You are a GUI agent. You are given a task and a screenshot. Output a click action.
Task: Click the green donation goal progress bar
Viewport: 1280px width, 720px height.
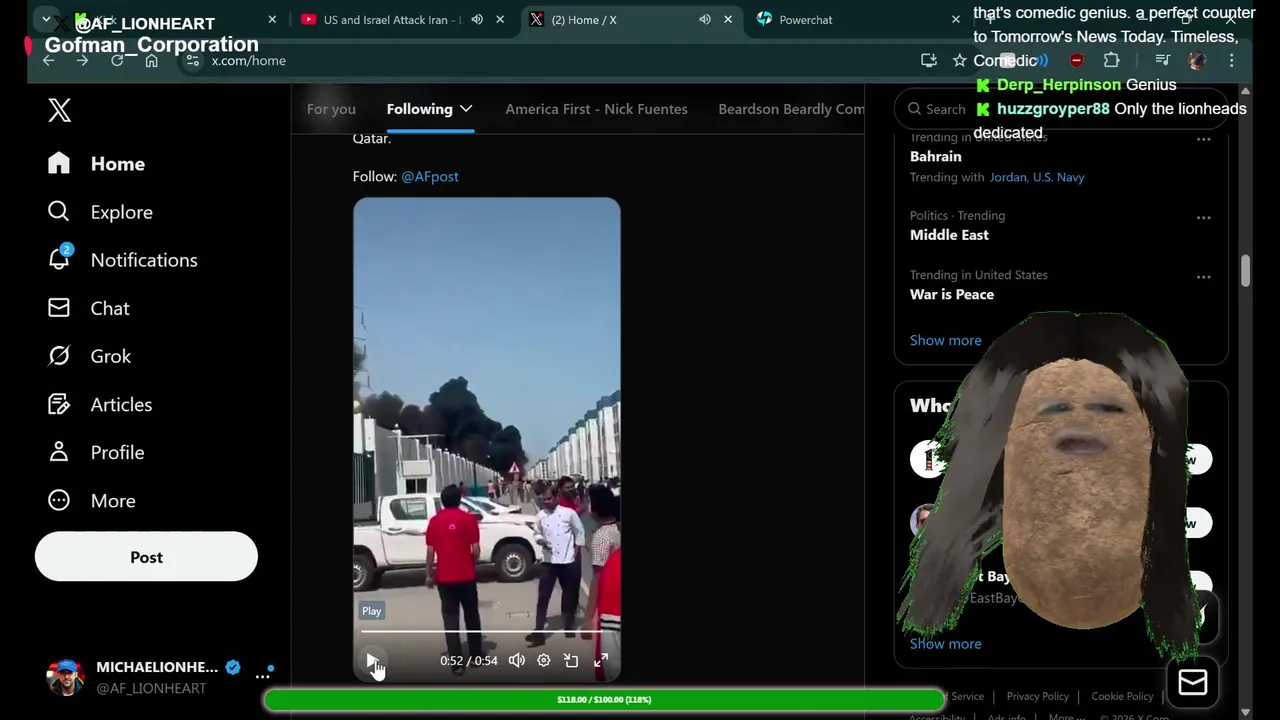[604, 700]
